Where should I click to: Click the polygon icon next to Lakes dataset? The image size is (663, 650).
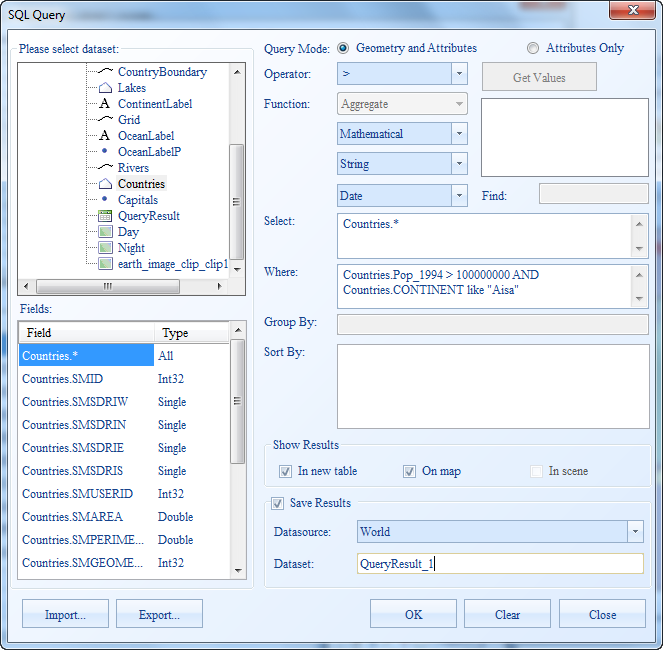tap(105, 88)
